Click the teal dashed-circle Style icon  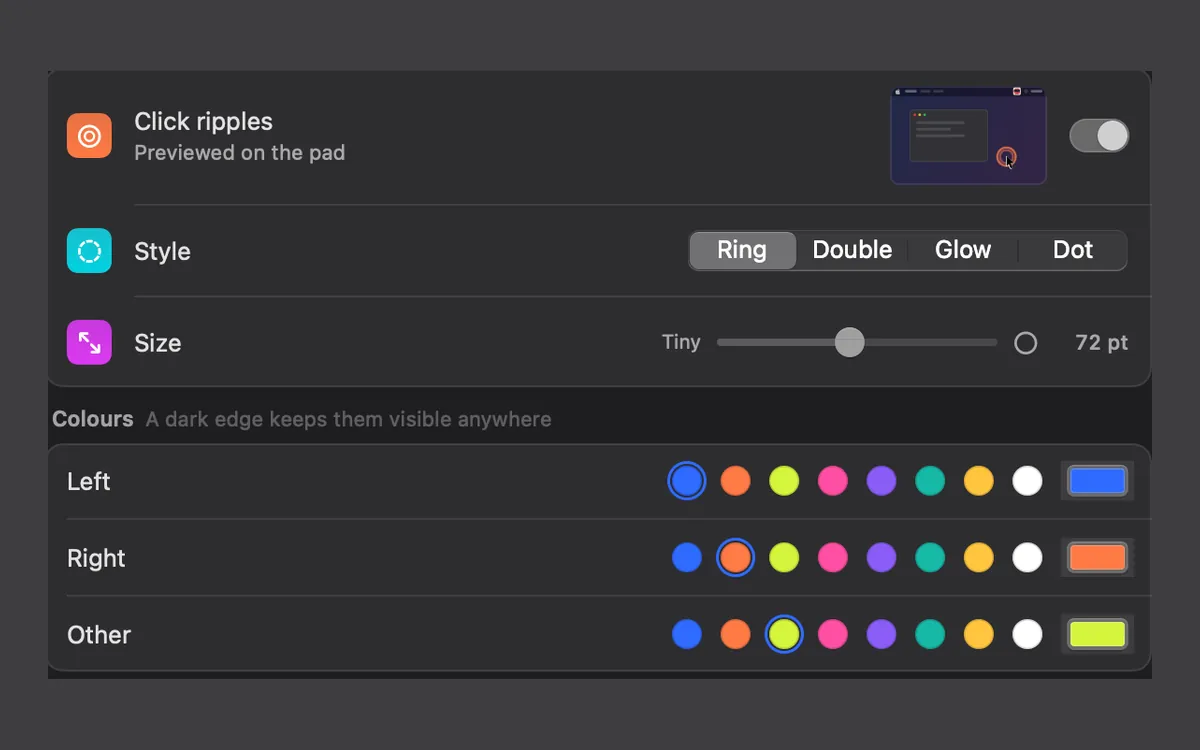[x=89, y=251]
